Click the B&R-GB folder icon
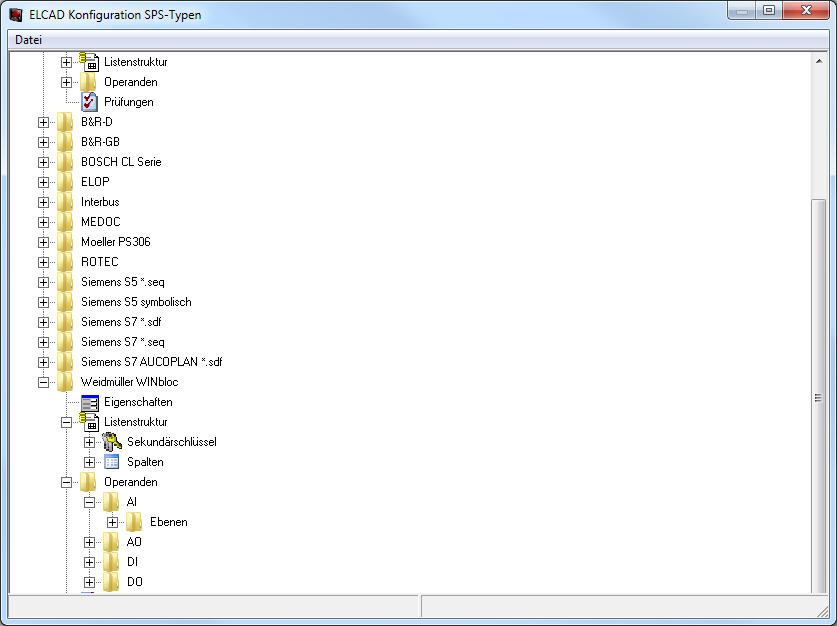Screen dimensions: 837x626 (x=65, y=142)
